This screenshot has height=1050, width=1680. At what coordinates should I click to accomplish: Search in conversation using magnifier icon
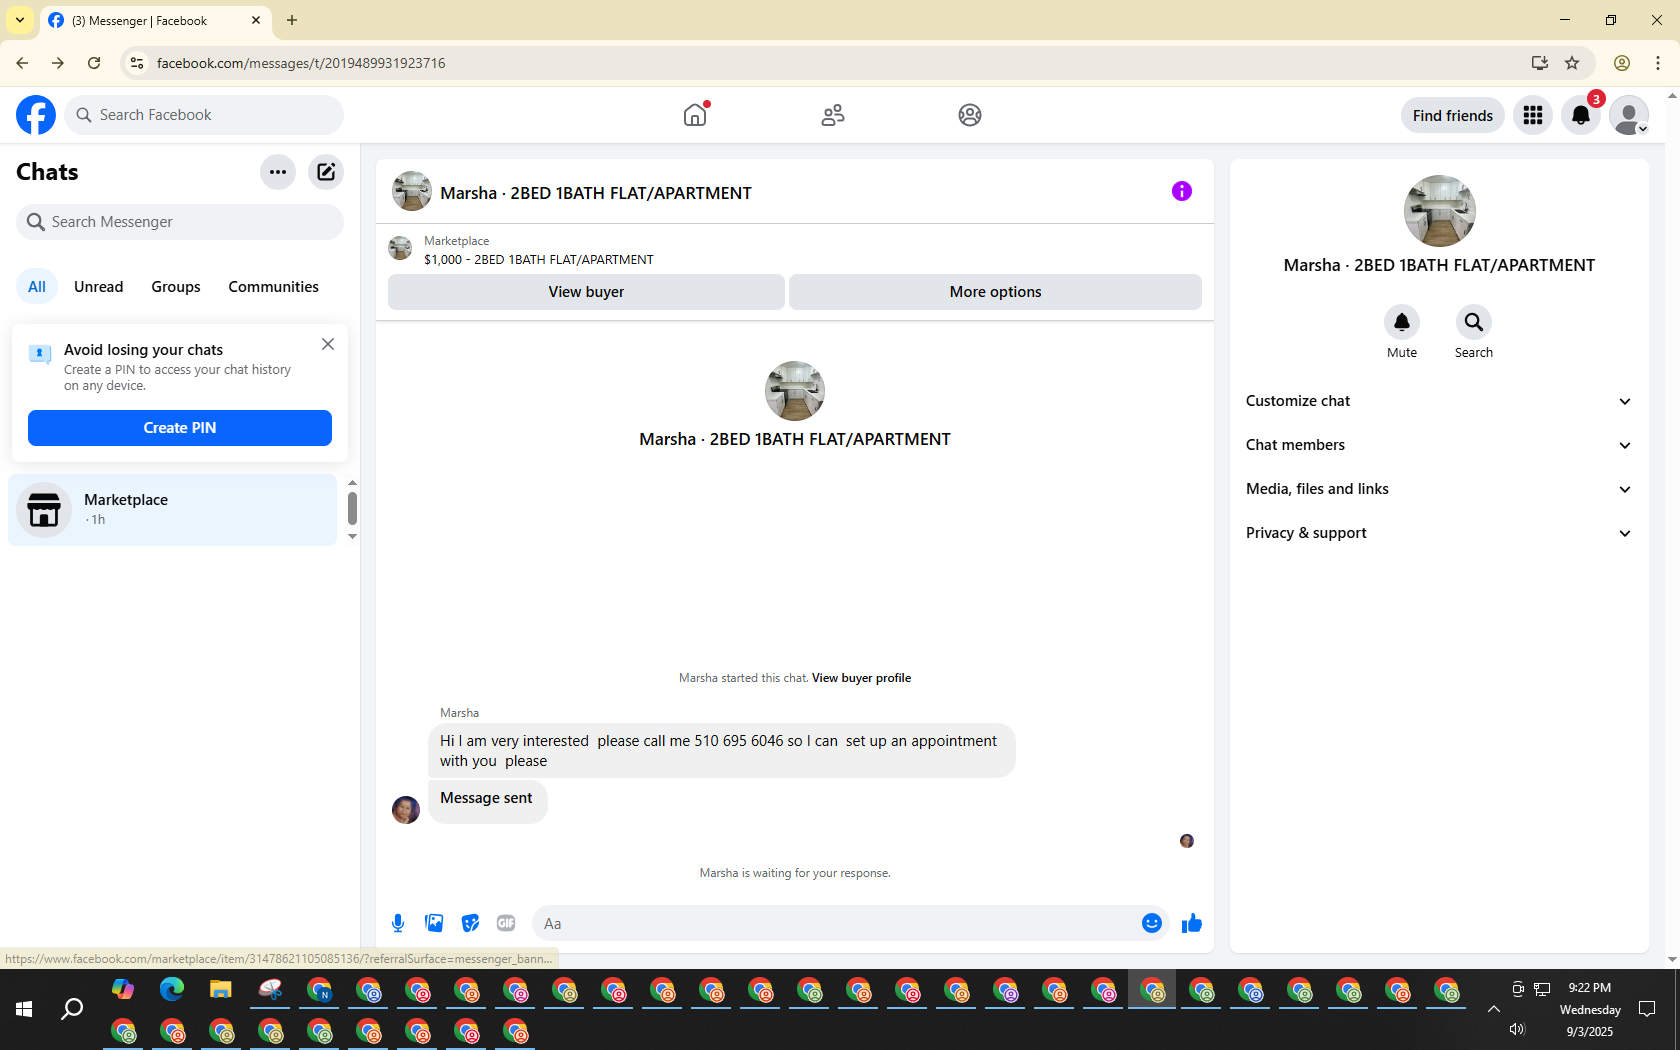point(1474,322)
